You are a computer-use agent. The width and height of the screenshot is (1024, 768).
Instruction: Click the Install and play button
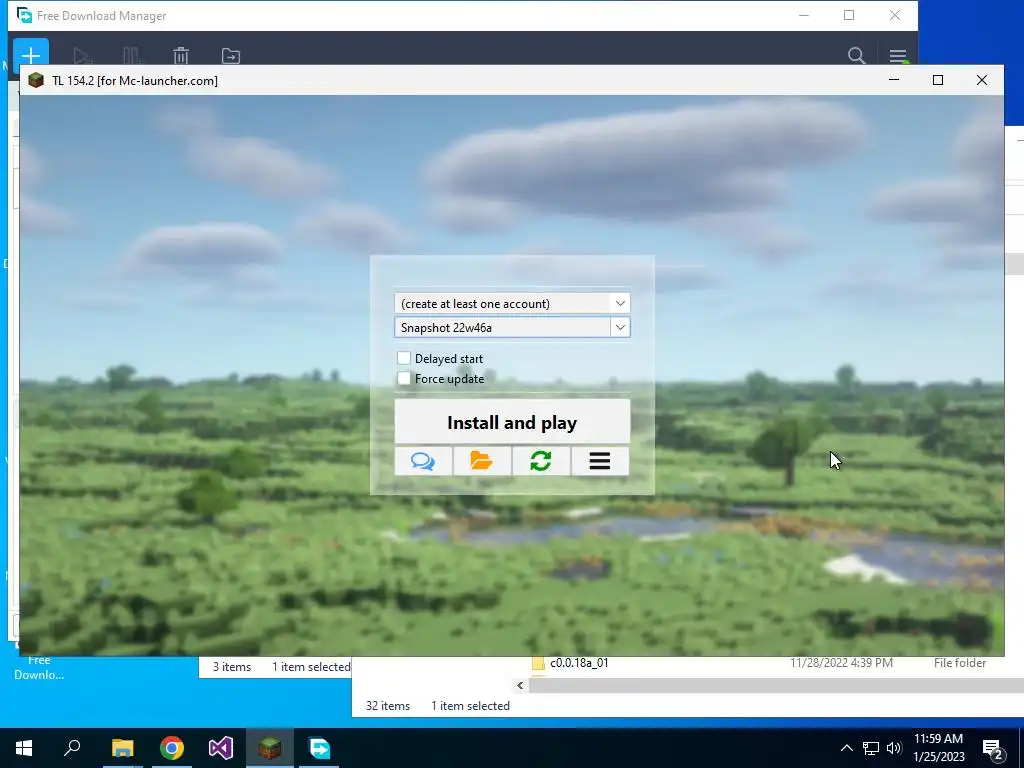pos(512,422)
